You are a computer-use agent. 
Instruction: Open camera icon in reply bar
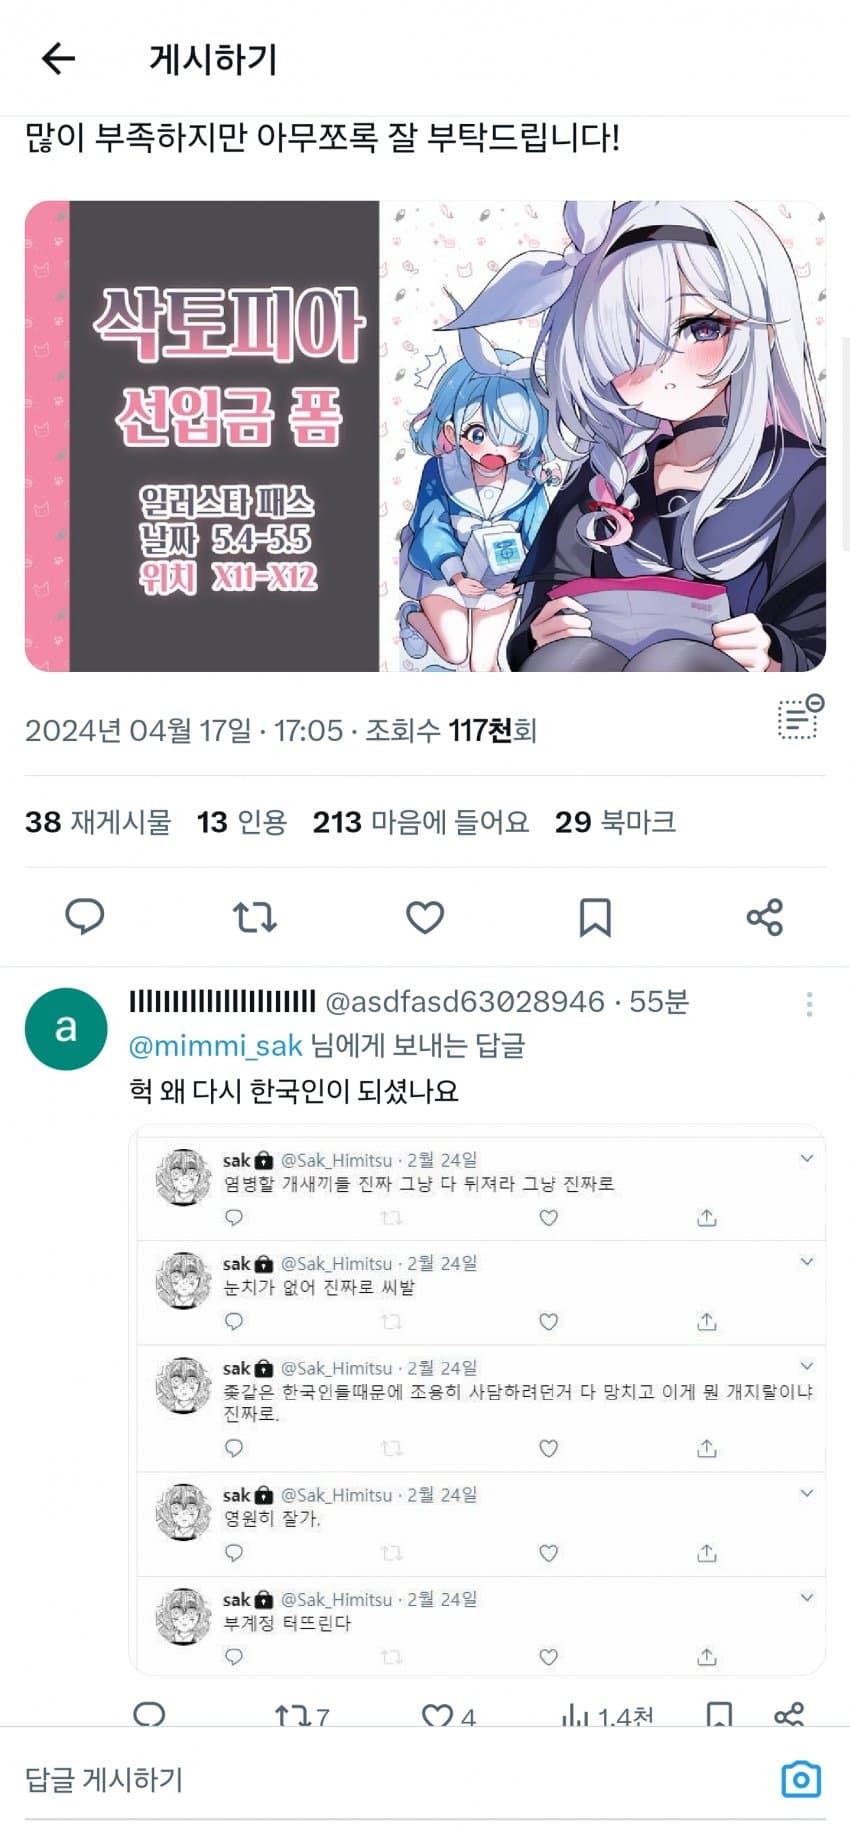[801, 1779]
